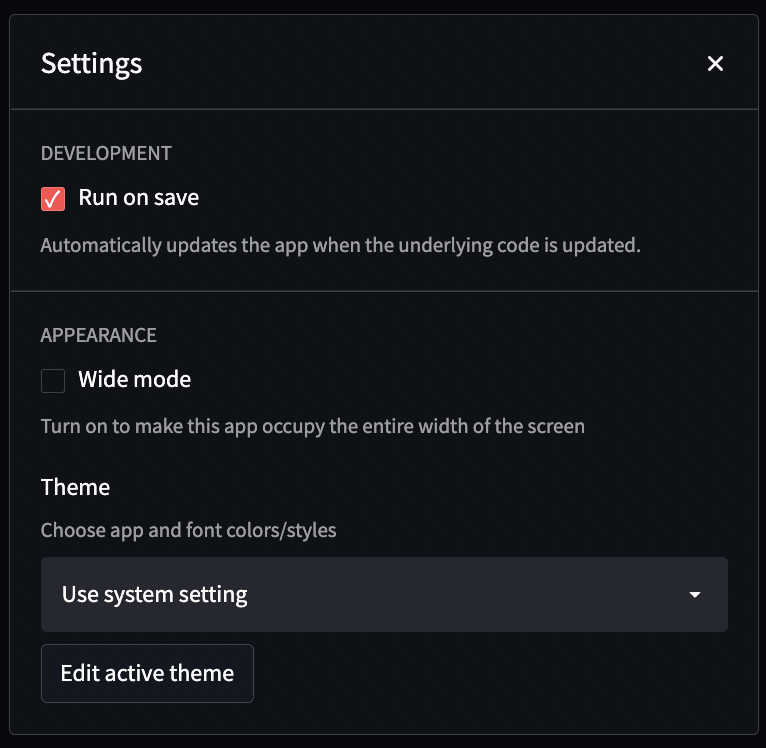Click the "Wide mode" label text
The image size is (766, 748).
[134, 380]
